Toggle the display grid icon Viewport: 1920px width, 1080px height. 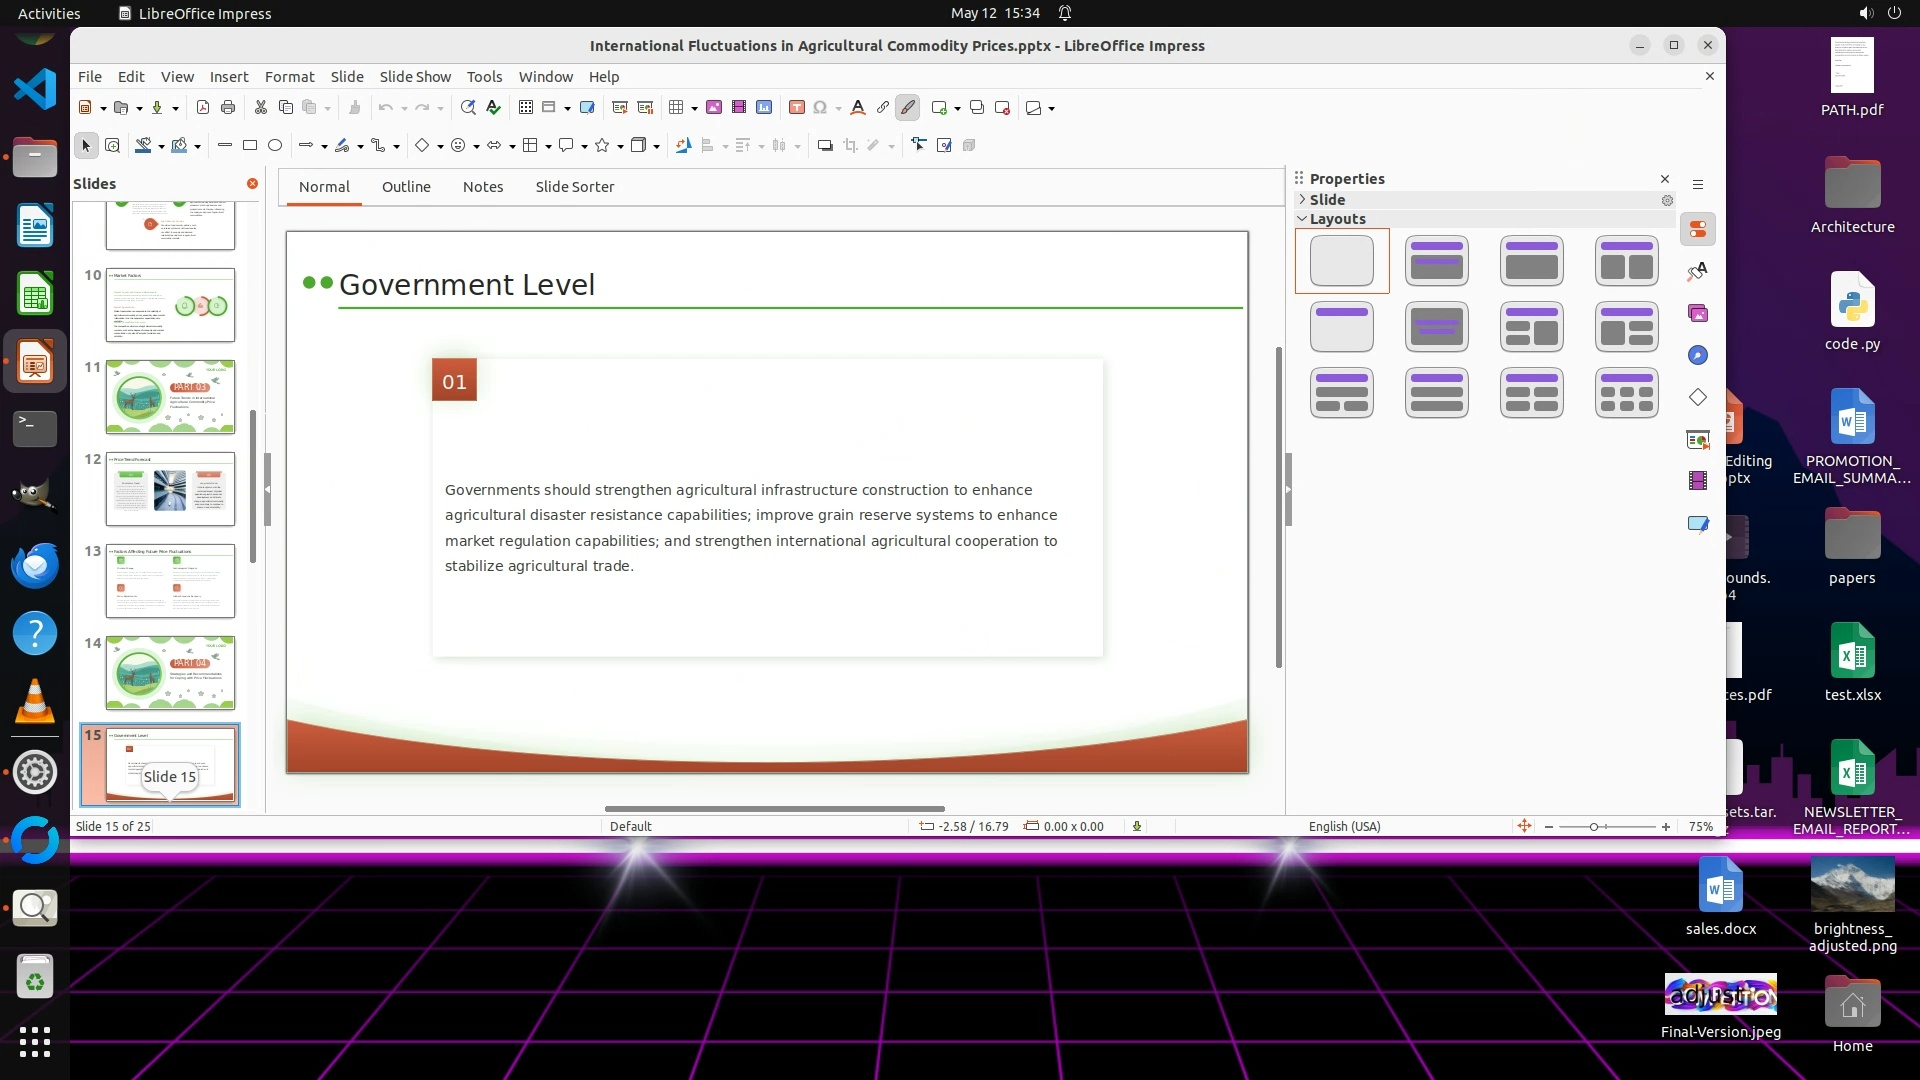(526, 108)
